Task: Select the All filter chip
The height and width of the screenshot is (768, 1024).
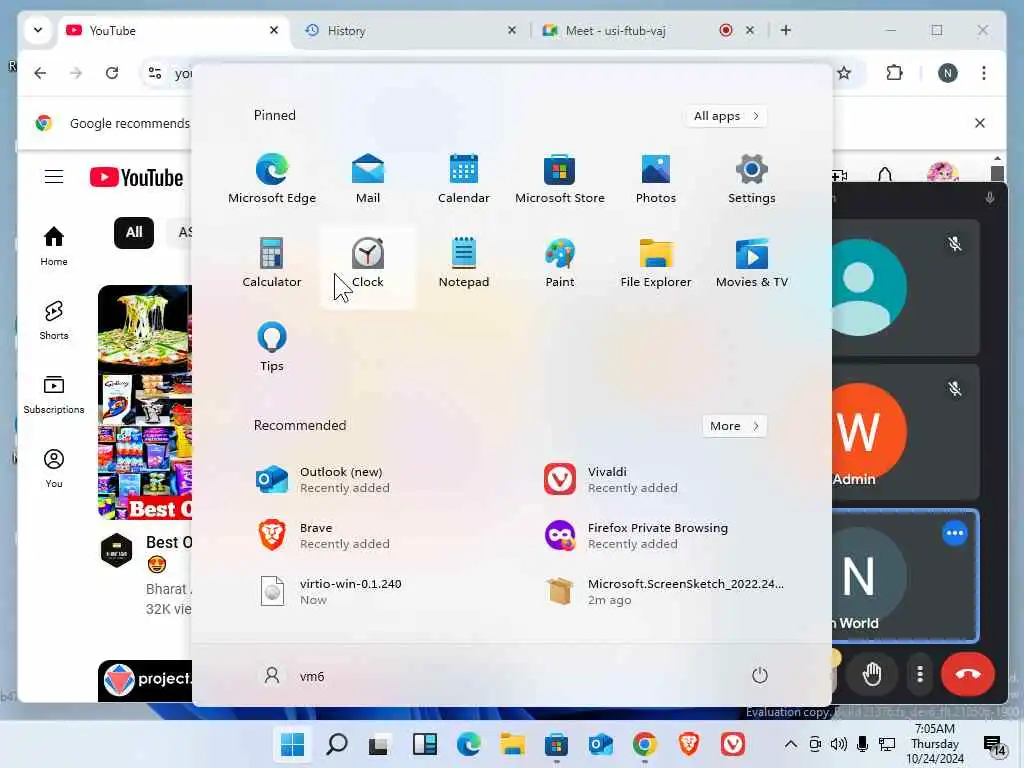Action: [x=134, y=232]
